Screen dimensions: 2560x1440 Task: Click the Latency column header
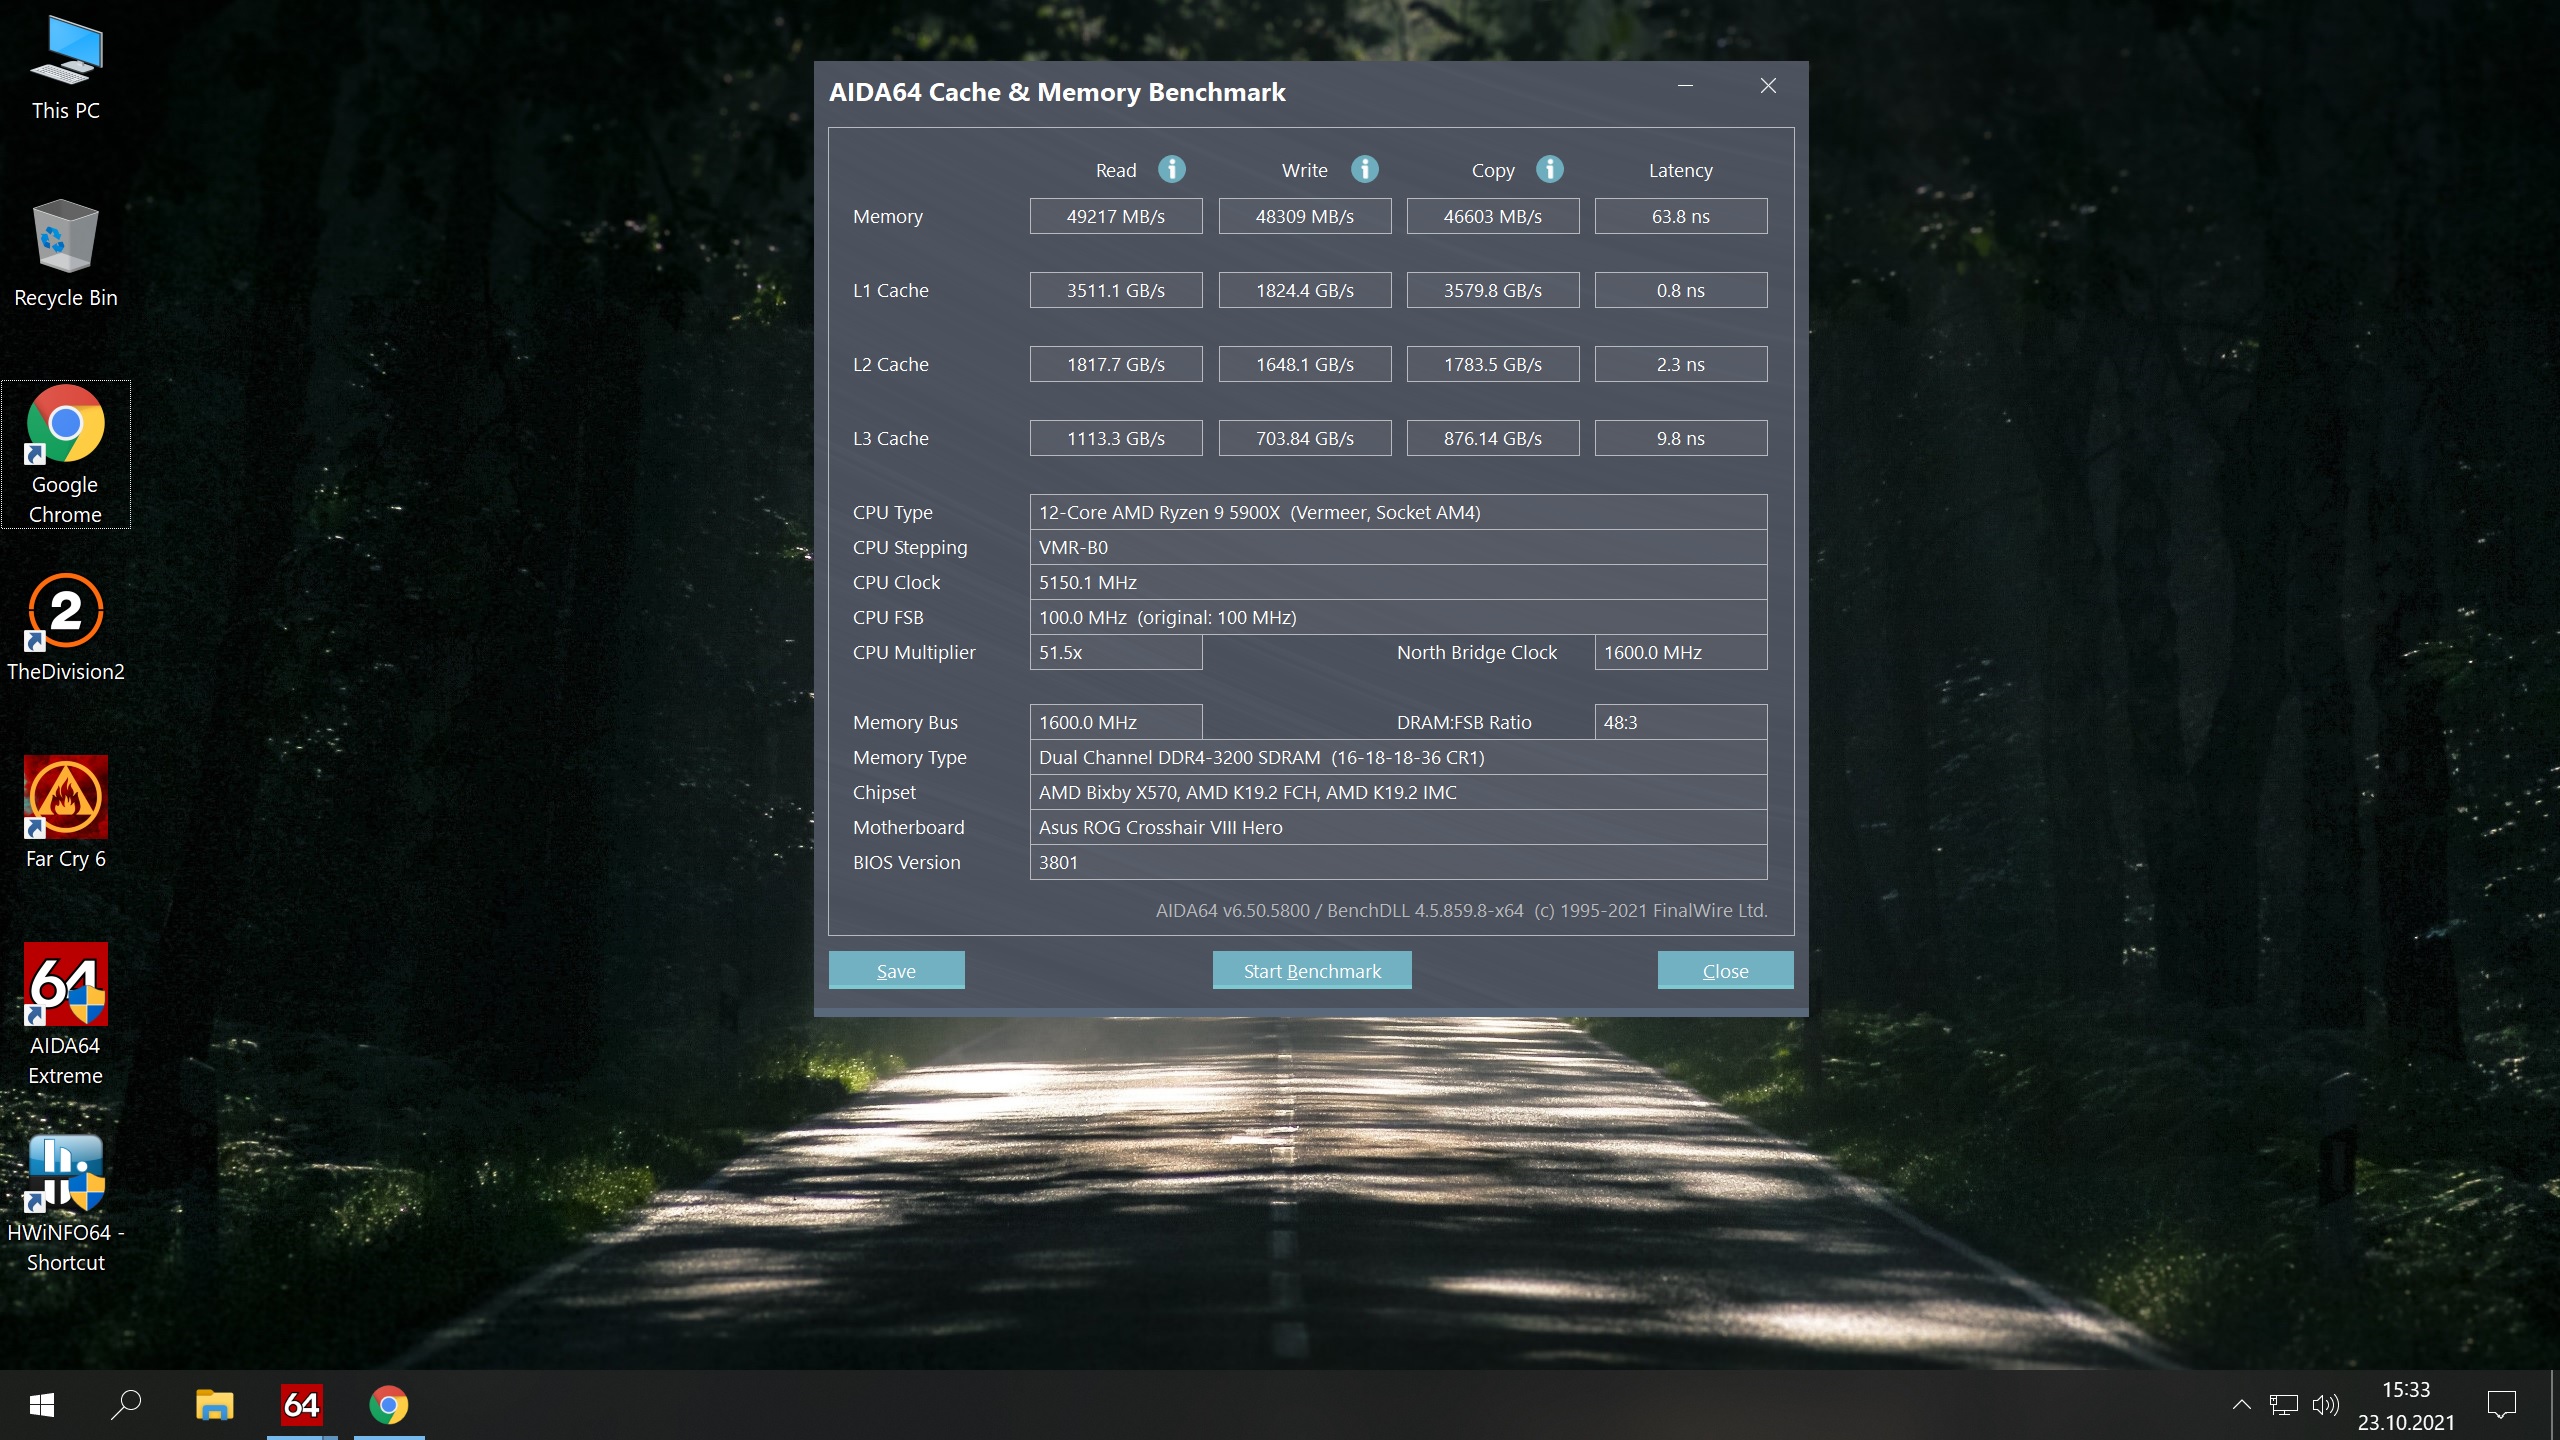pyautogui.click(x=1681, y=170)
